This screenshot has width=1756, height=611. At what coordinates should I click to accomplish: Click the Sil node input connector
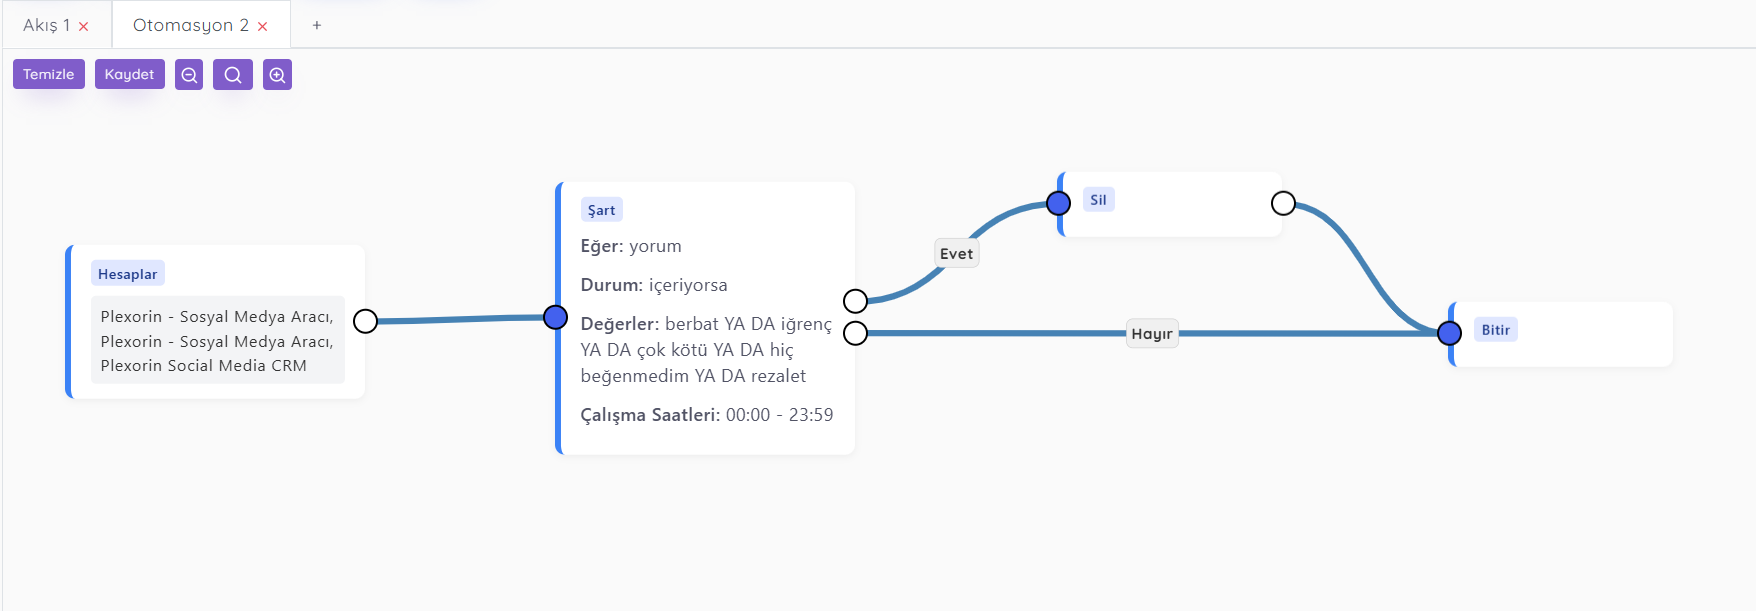[1058, 203]
